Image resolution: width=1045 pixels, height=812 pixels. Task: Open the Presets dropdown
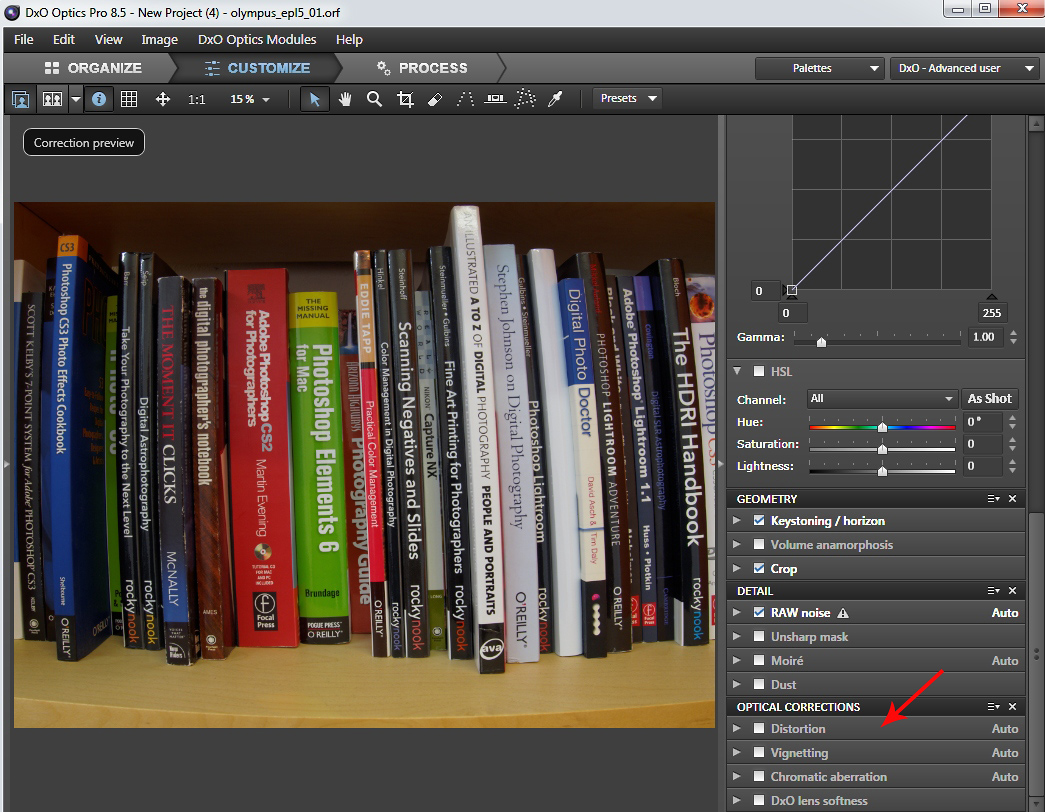pyautogui.click(x=627, y=98)
